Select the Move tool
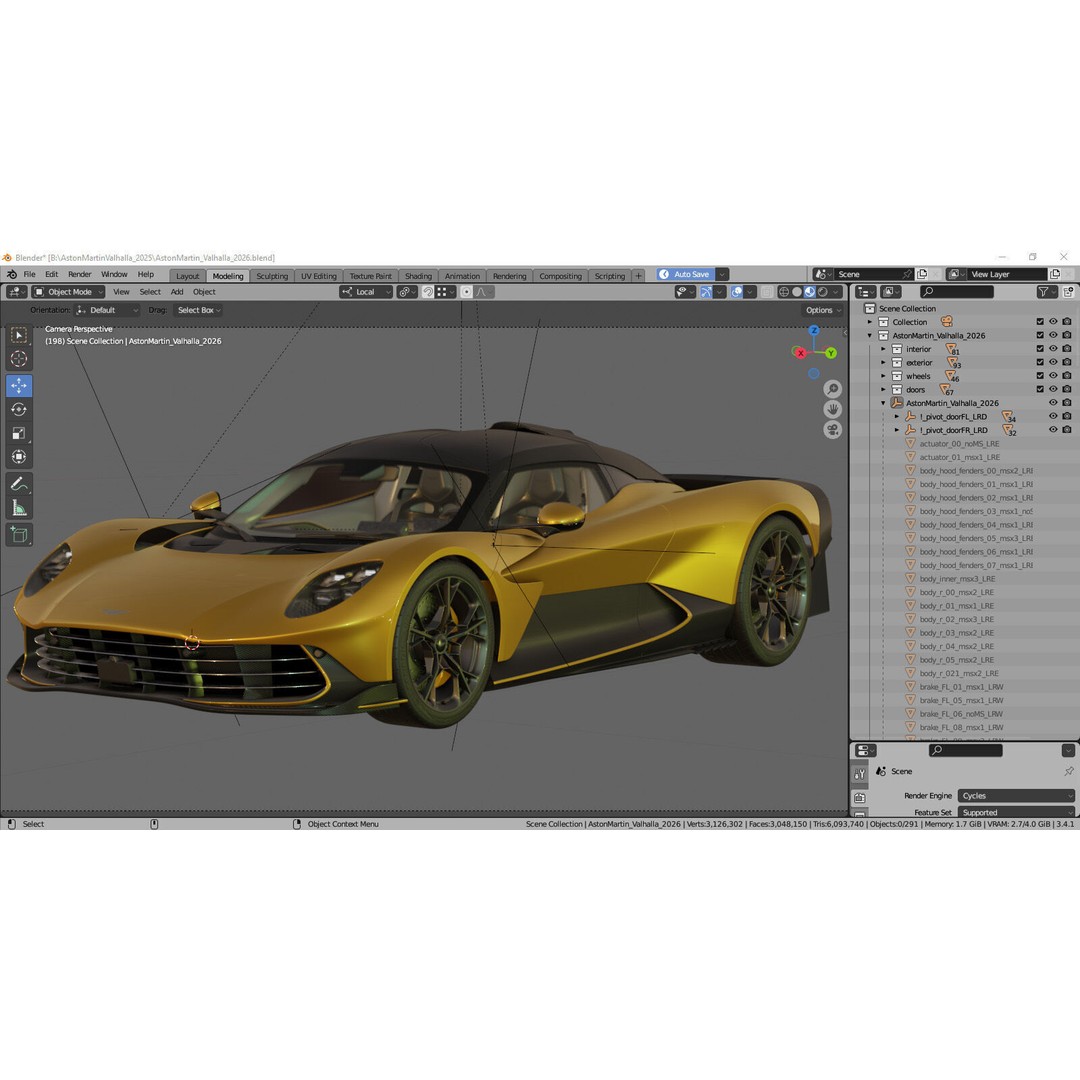This screenshot has width=1080, height=1080. pyautogui.click(x=19, y=385)
